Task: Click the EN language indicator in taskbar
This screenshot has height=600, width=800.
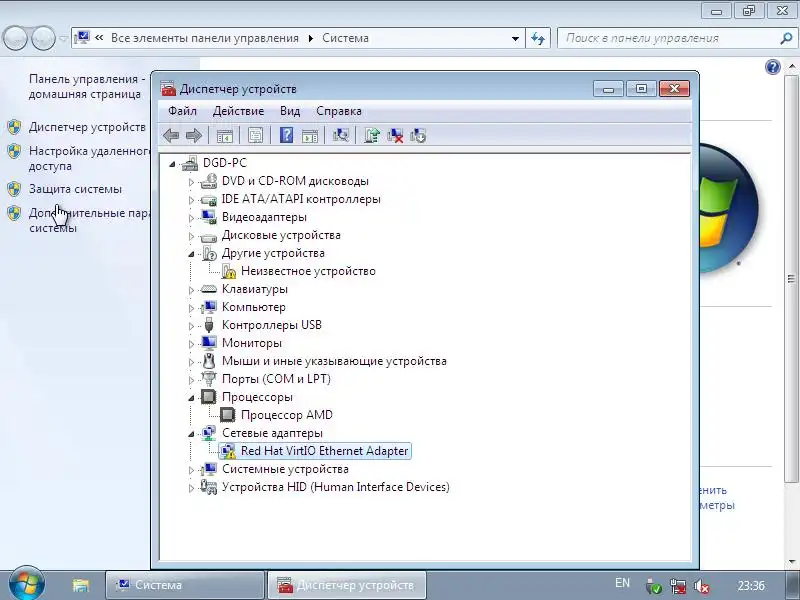Action: [x=622, y=583]
